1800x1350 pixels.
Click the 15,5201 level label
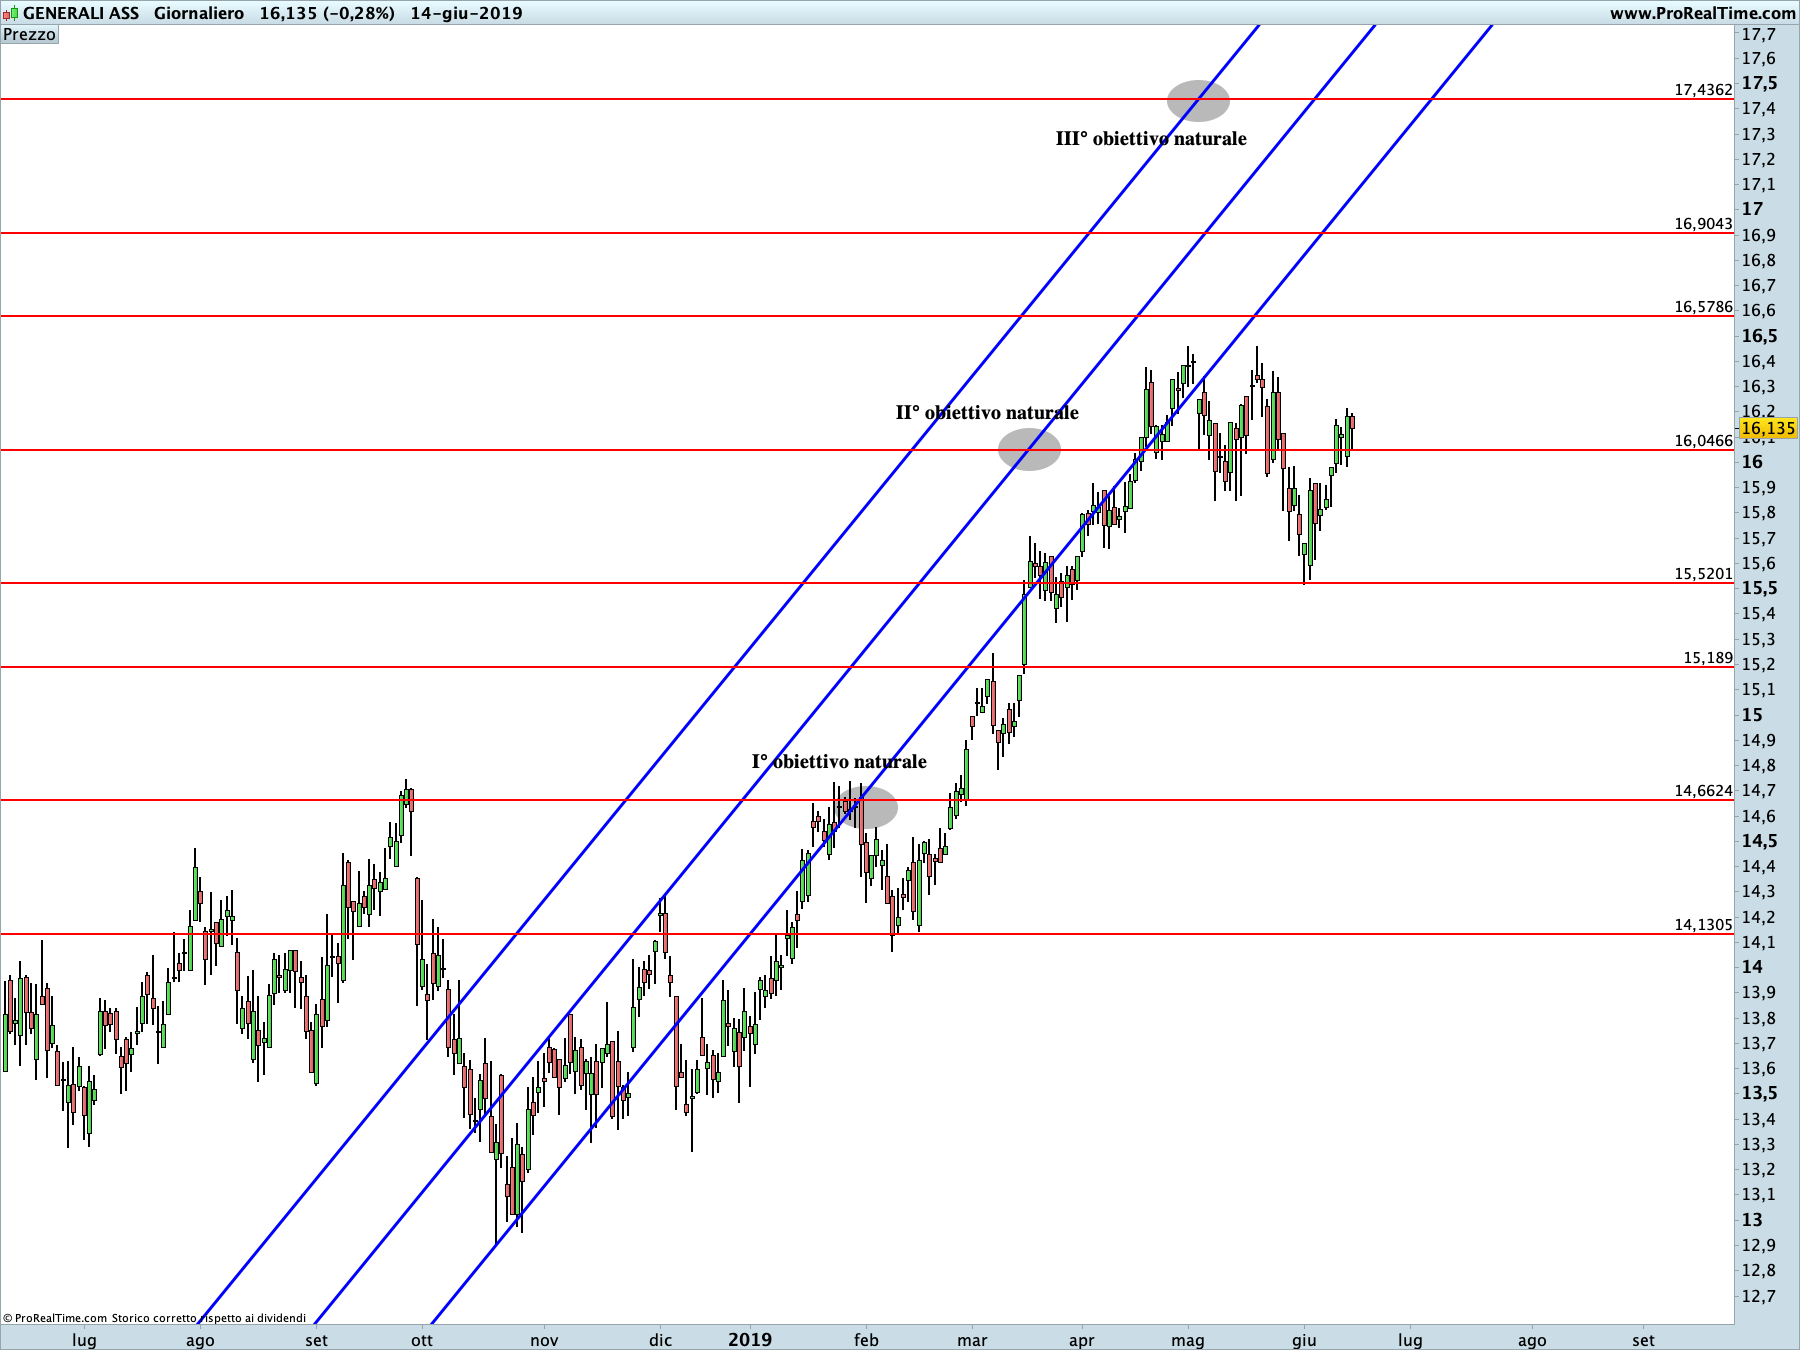pyautogui.click(x=1703, y=573)
